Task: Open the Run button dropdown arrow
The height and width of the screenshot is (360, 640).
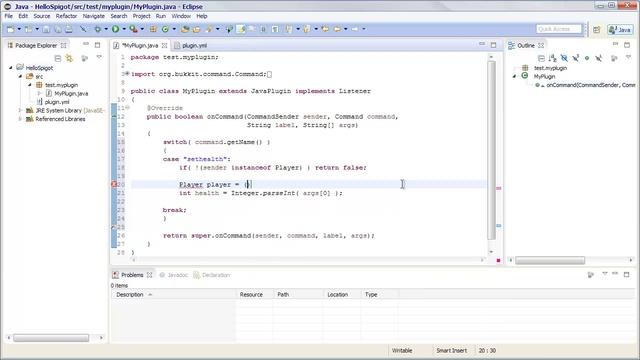Action: (x=124, y=29)
